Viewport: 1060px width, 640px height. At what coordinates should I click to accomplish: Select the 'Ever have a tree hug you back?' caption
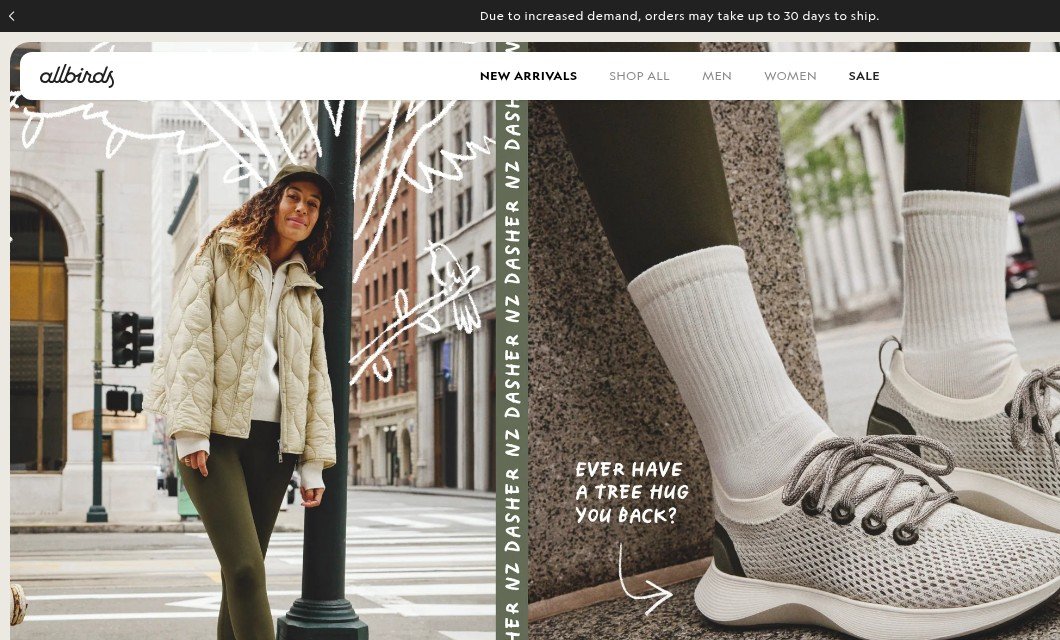tap(631, 493)
